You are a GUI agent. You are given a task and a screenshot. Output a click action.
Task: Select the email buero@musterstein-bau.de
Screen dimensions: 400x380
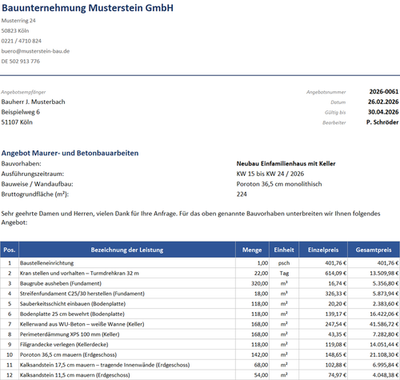coord(35,51)
